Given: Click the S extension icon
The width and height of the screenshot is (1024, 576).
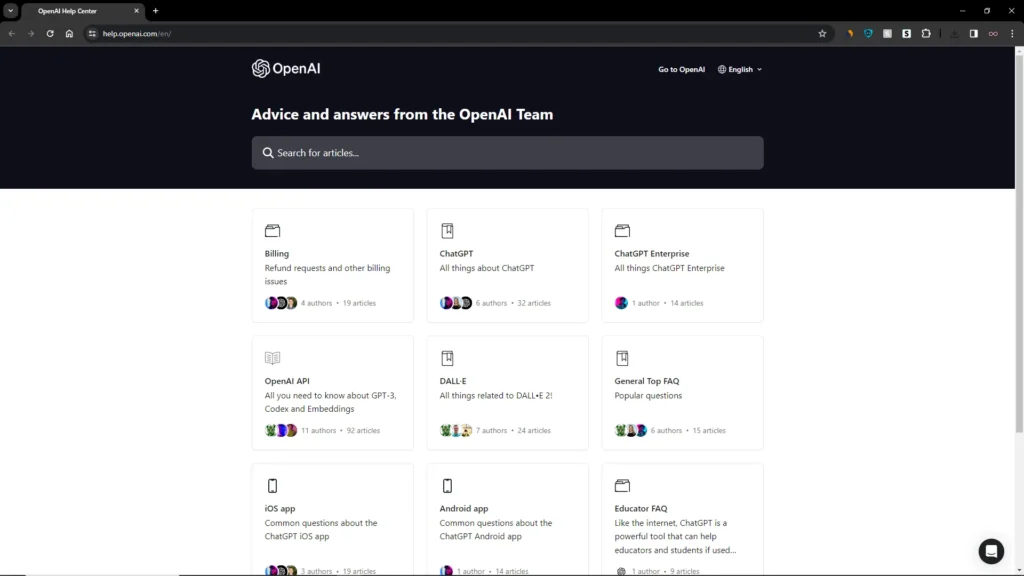Looking at the screenshot, I should point(906,34).
